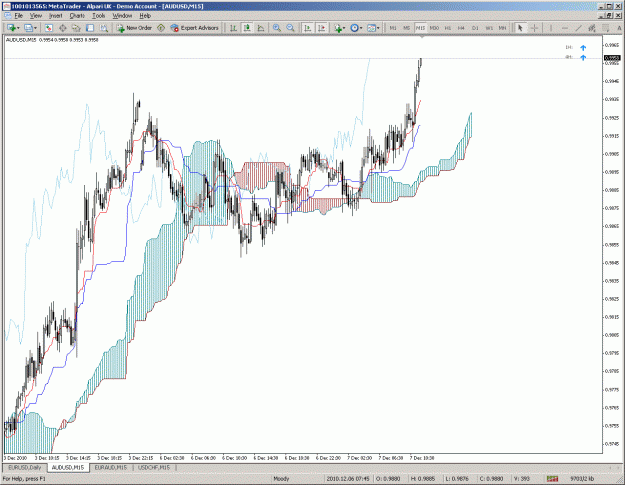The image size is (625, 485).
Task: Select the H1 timeframe button
Action: tap(448, 28)
